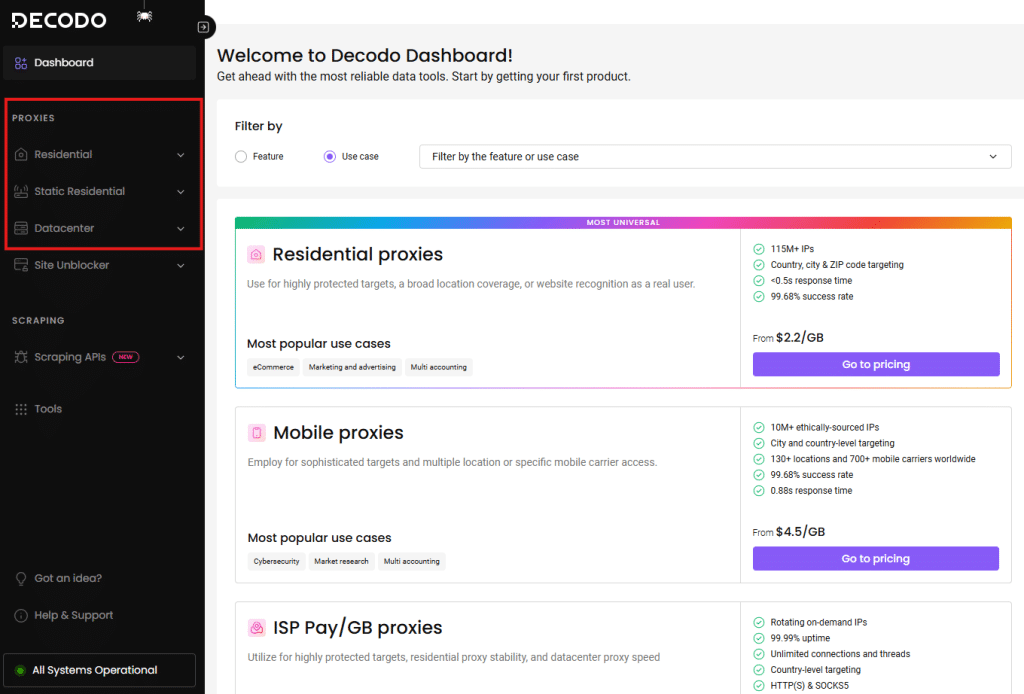Select the Use case radio button
Screen dimensions: 1024x694
(x=330, y=157)
